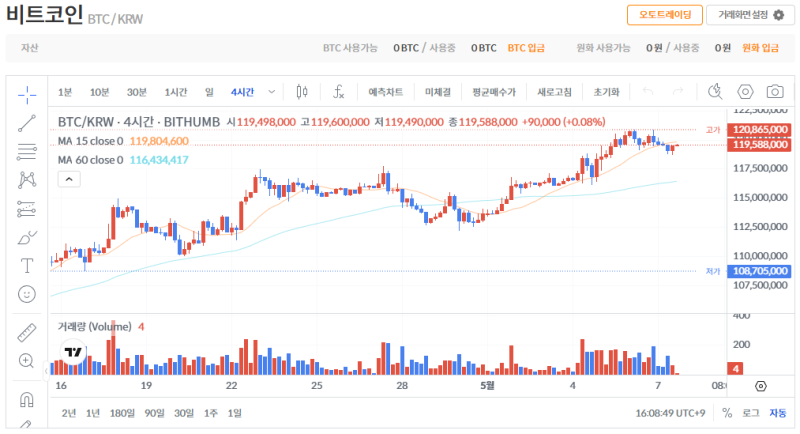The width and height of the screenshot is (800, 434).
Task: Undo the last chart action
Action: (x=648, y=92)
